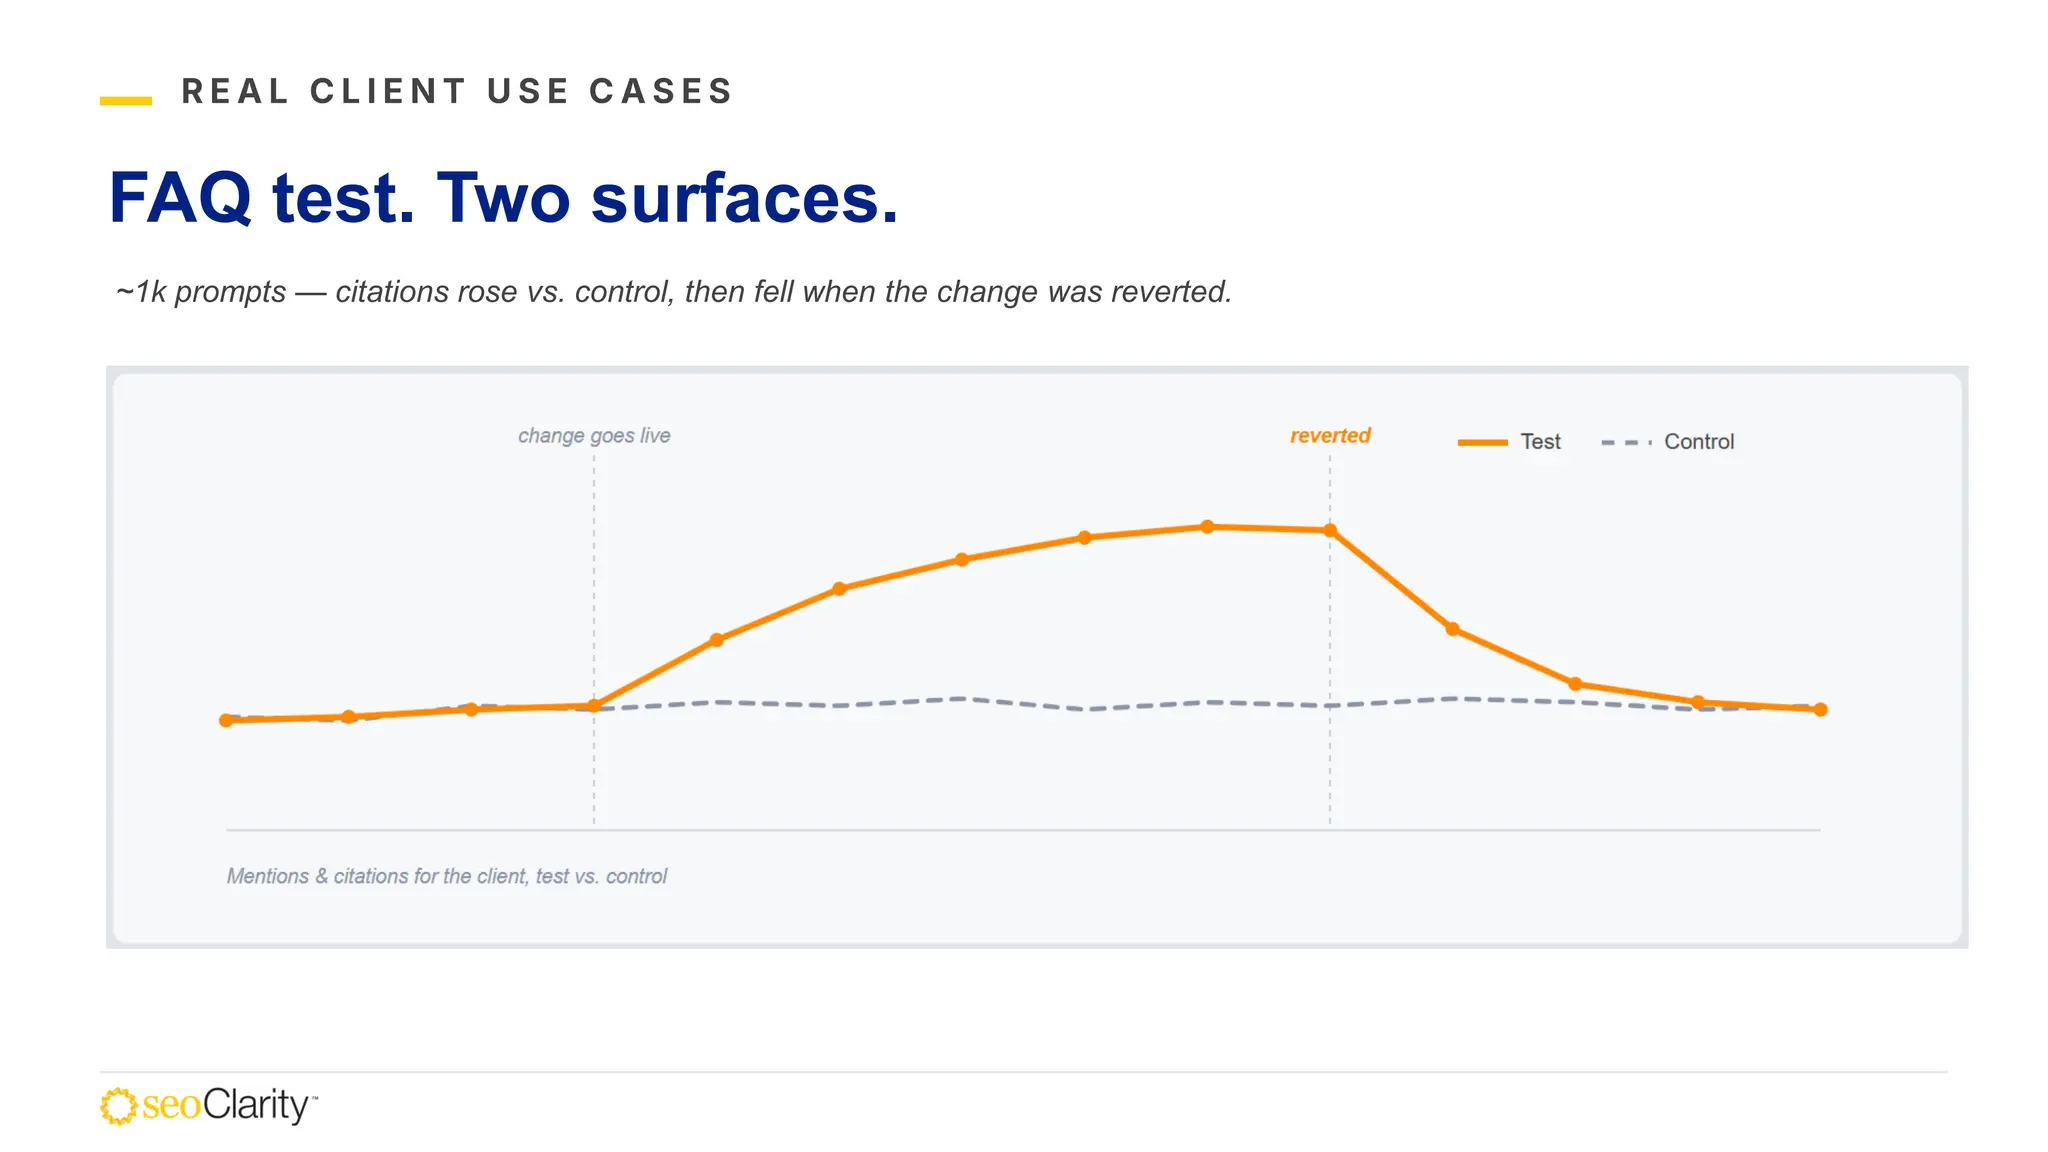Click the yellow accent bar beside header
The image size is (2048, 1152).
point(126,101)
